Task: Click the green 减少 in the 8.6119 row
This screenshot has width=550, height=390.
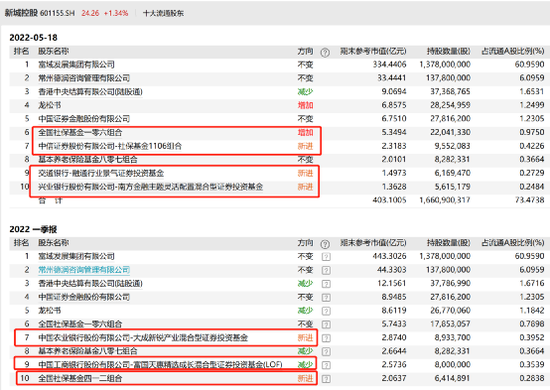Action: click(x=305, y=311)
